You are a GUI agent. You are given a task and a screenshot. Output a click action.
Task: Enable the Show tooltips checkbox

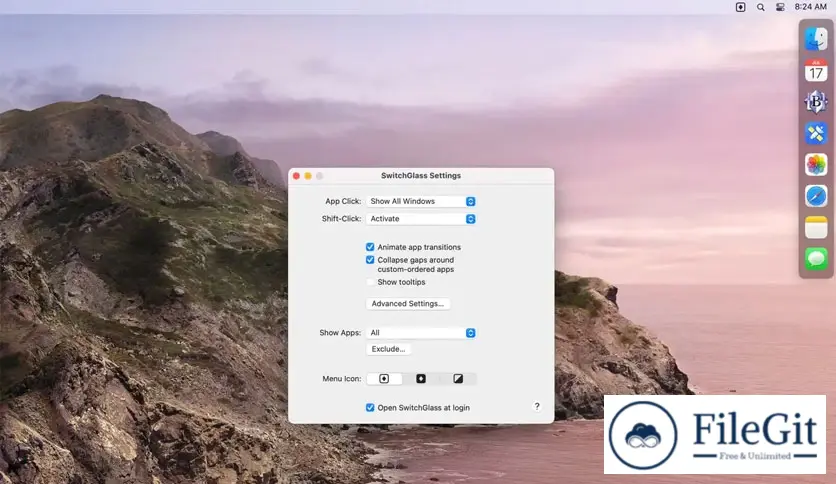[370, 282]
